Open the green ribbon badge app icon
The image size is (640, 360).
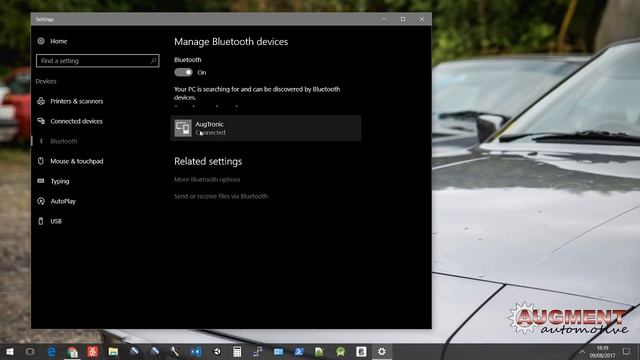tap(340, 351)
